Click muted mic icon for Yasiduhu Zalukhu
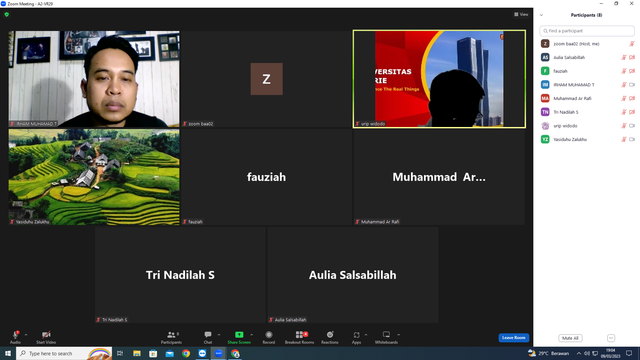This screenshot has height=360, width=640. [x=624, y=139]
